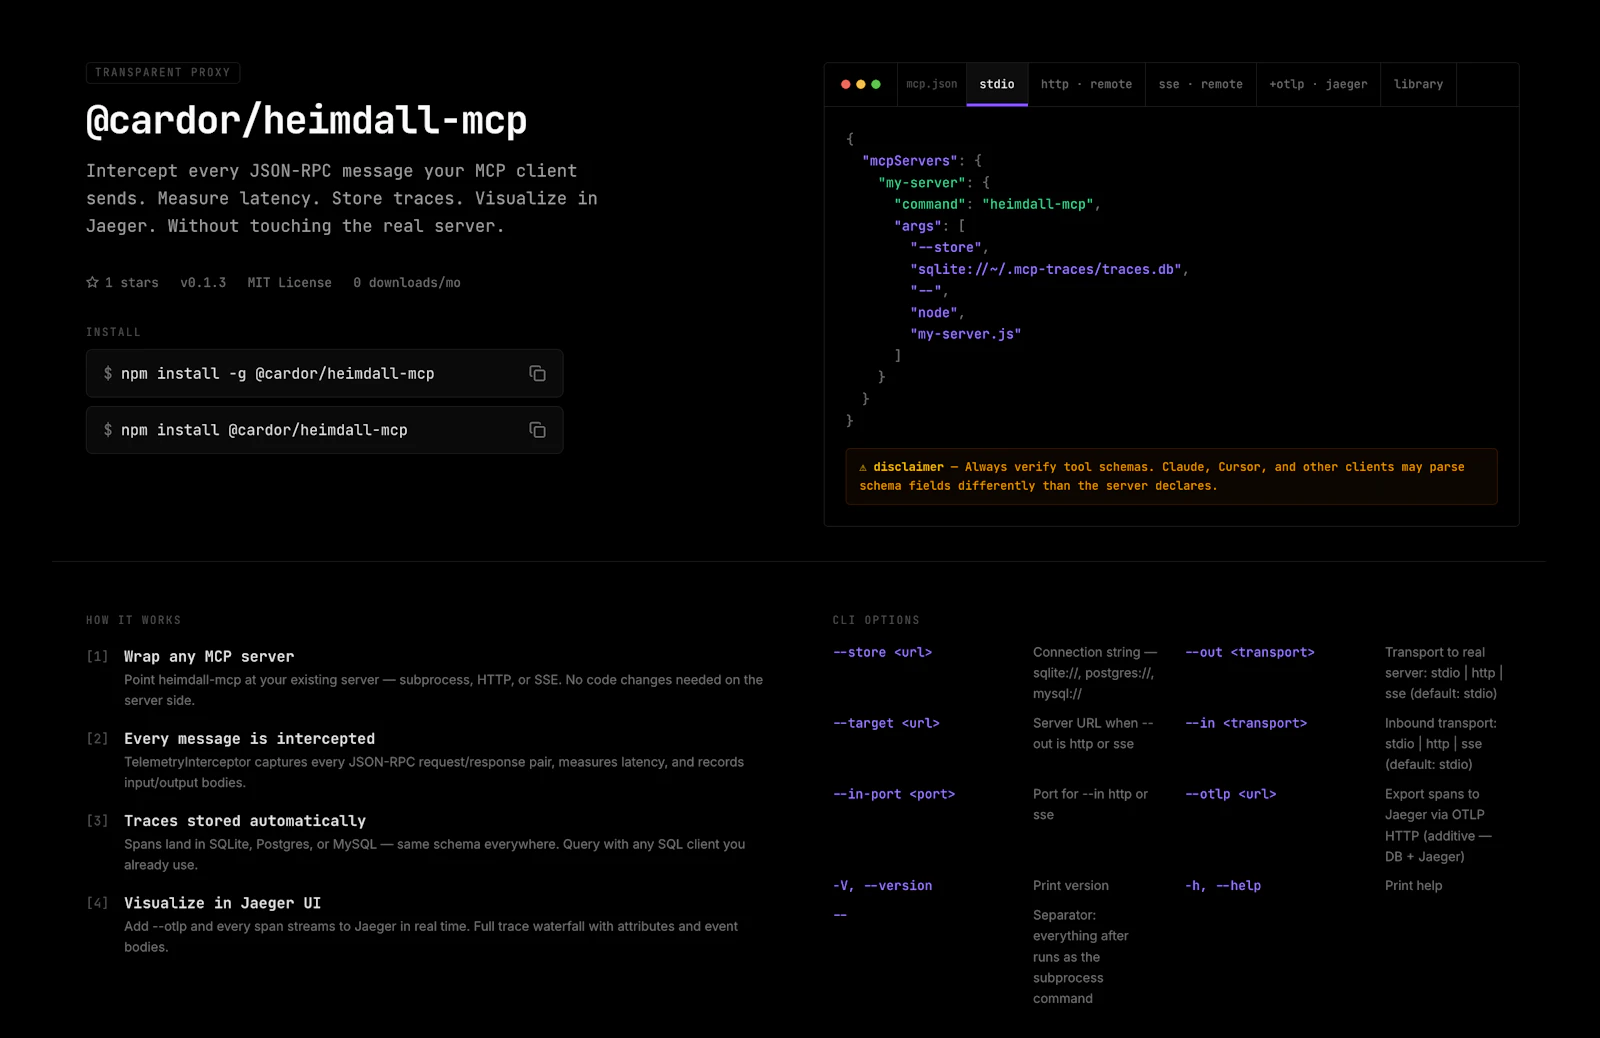Click the yellow window dot
The image size is (1600, 1038).
click(x=861, y=84)
